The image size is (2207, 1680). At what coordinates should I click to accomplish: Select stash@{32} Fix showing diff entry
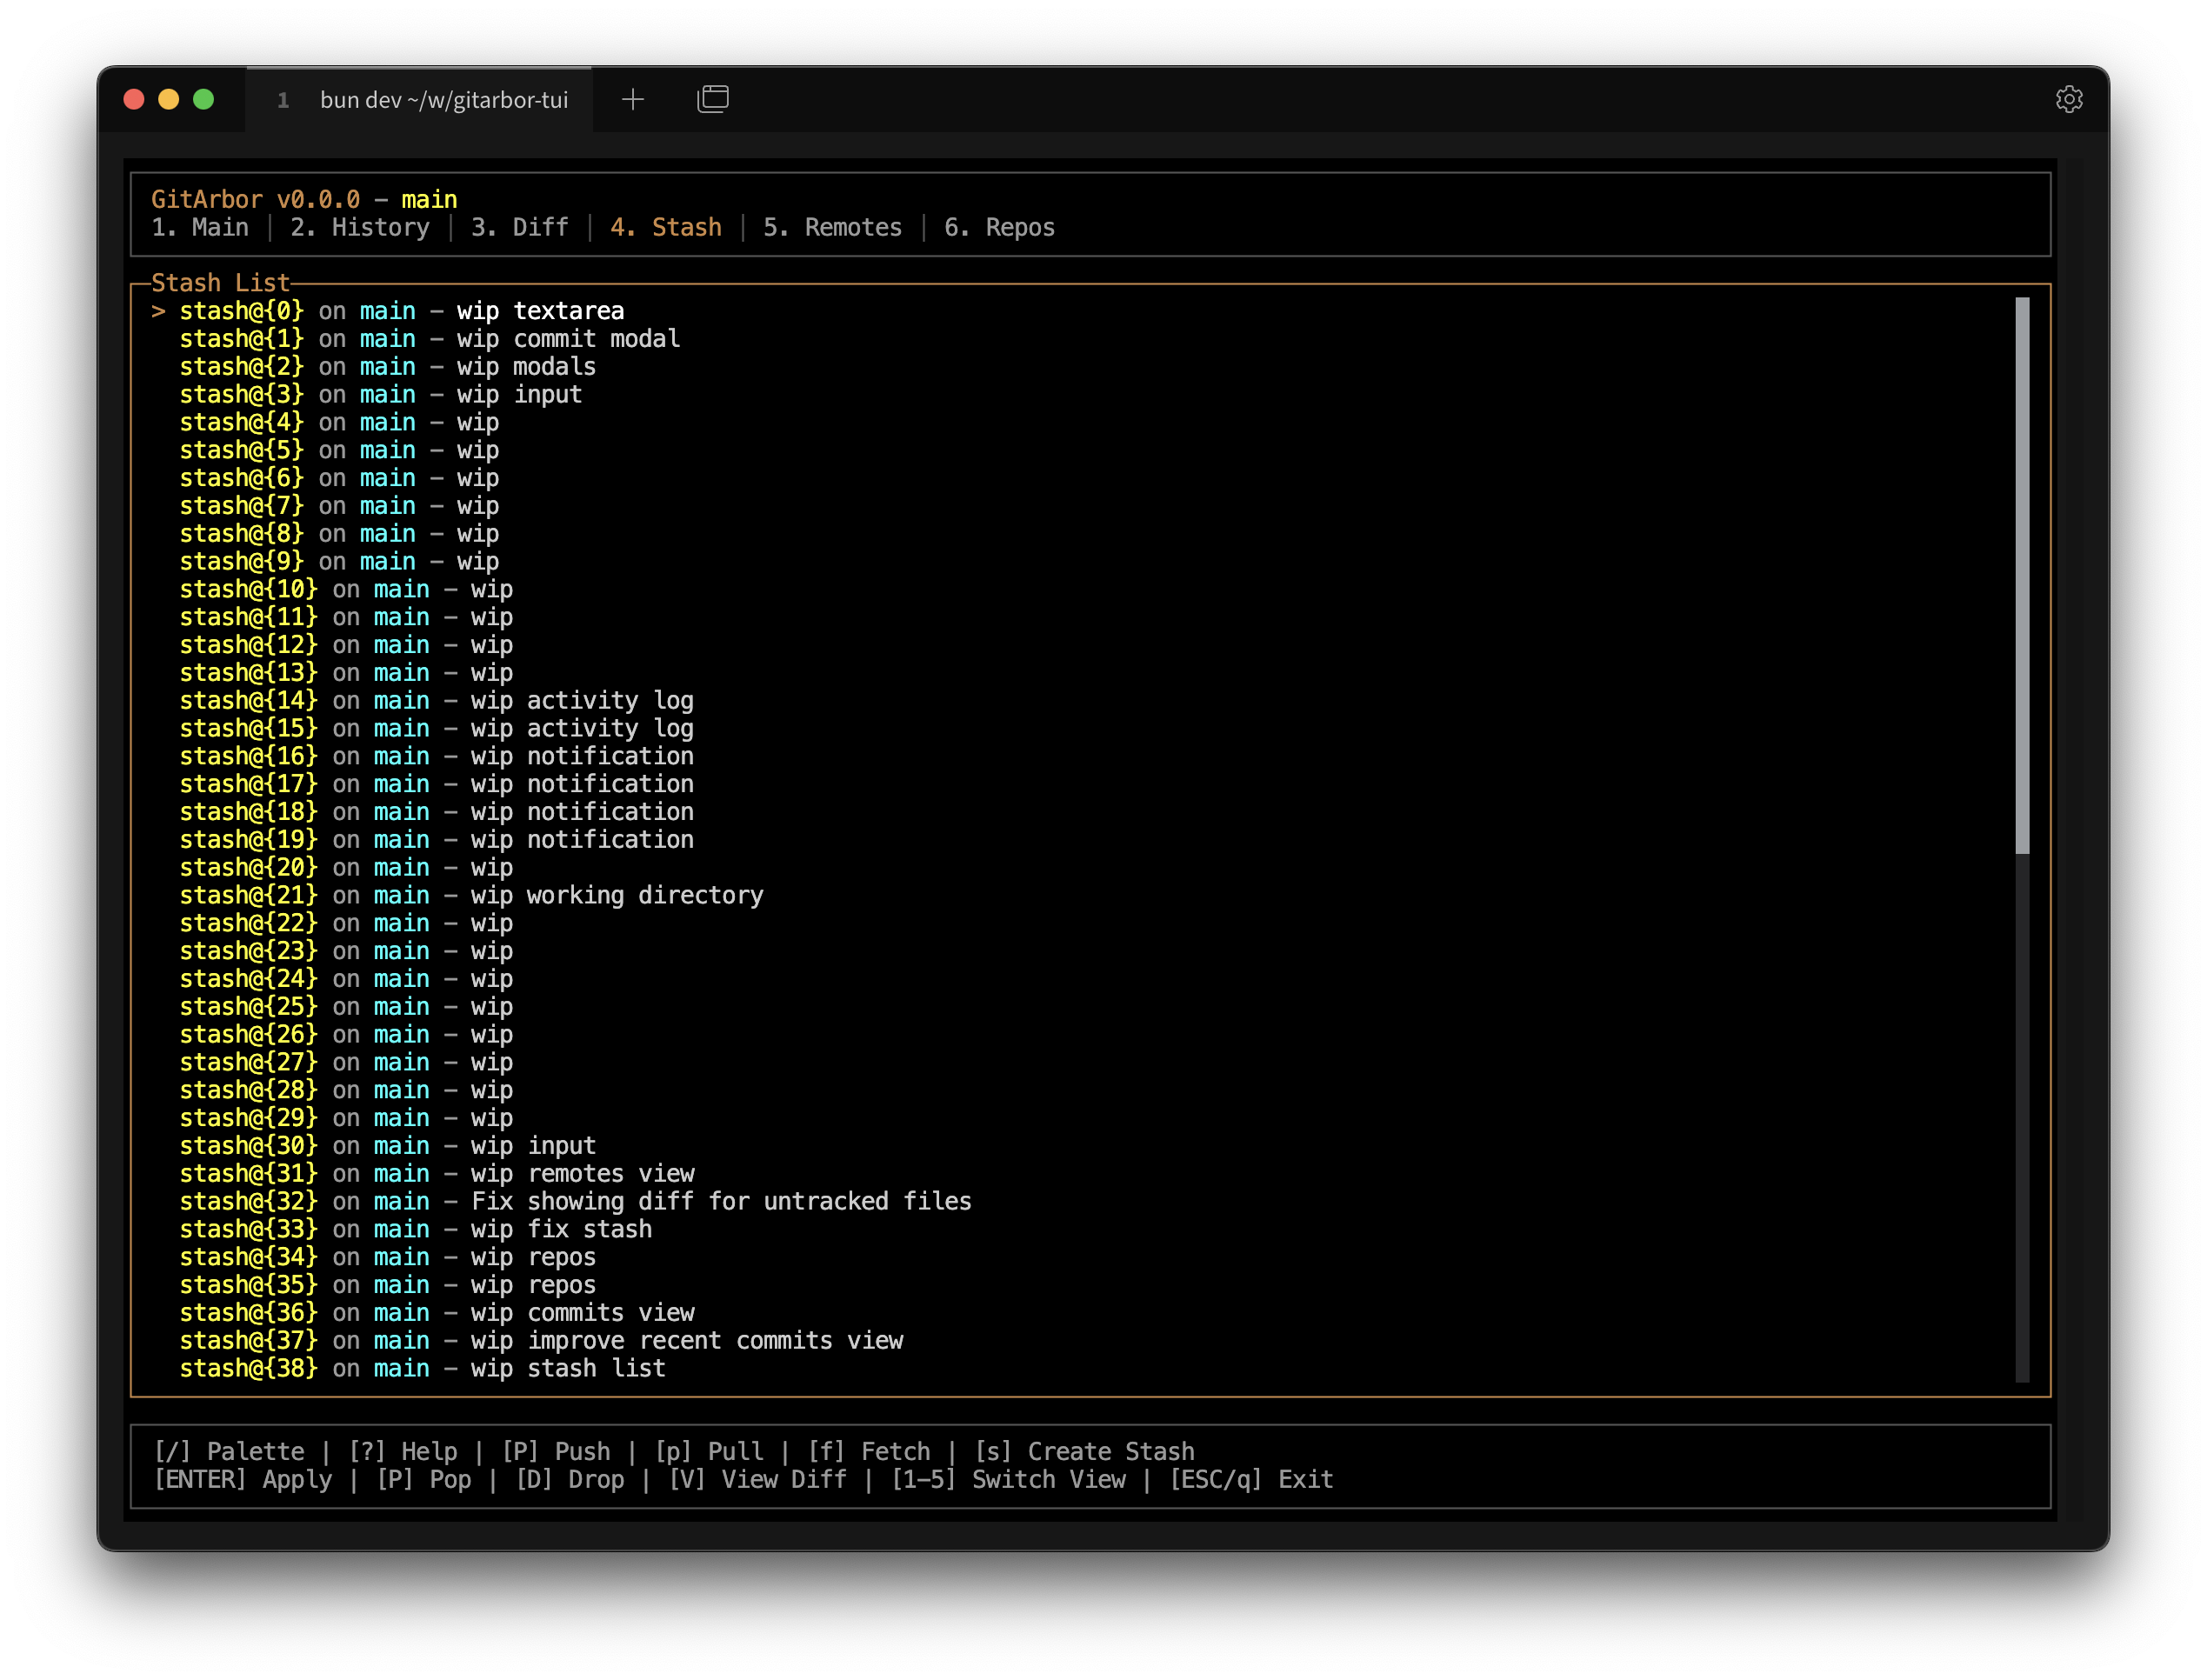pyautogui.click(x=575, y=1201)
